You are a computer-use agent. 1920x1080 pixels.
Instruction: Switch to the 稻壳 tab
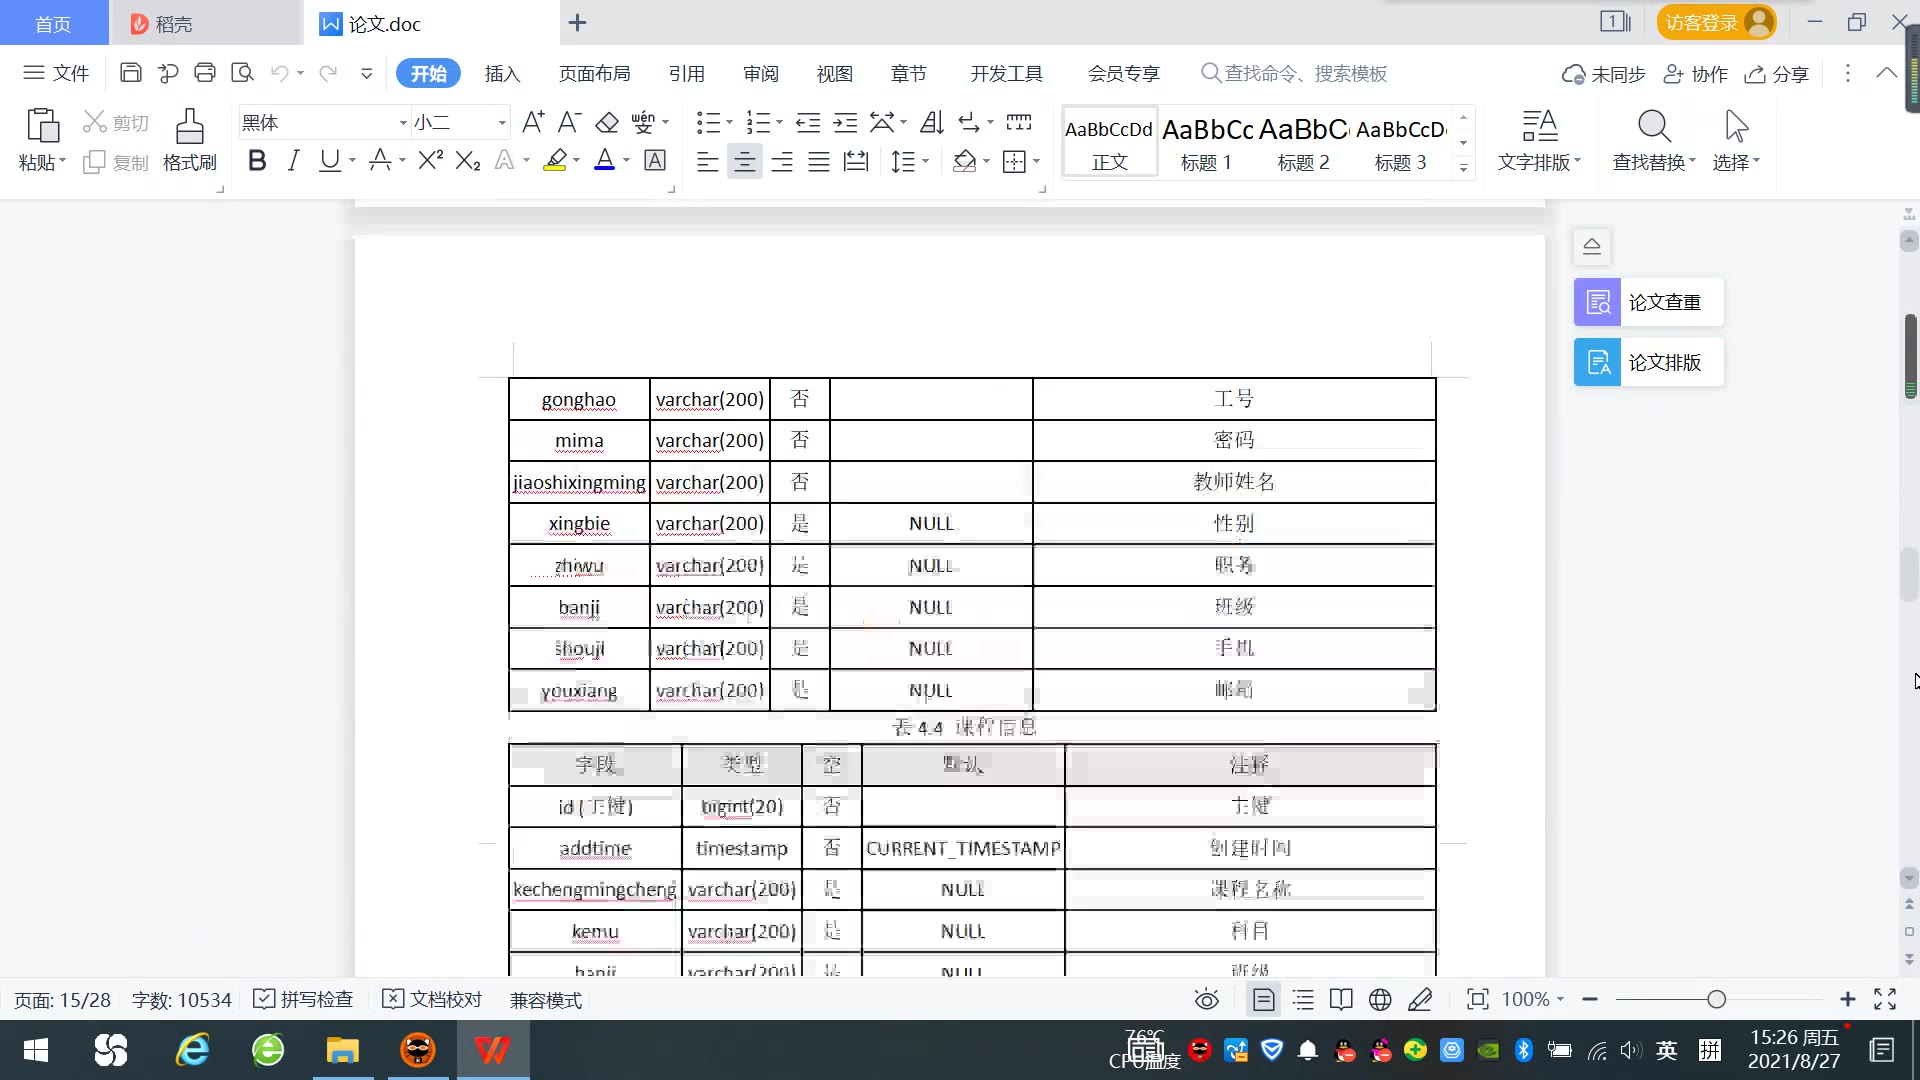[205, 23]
